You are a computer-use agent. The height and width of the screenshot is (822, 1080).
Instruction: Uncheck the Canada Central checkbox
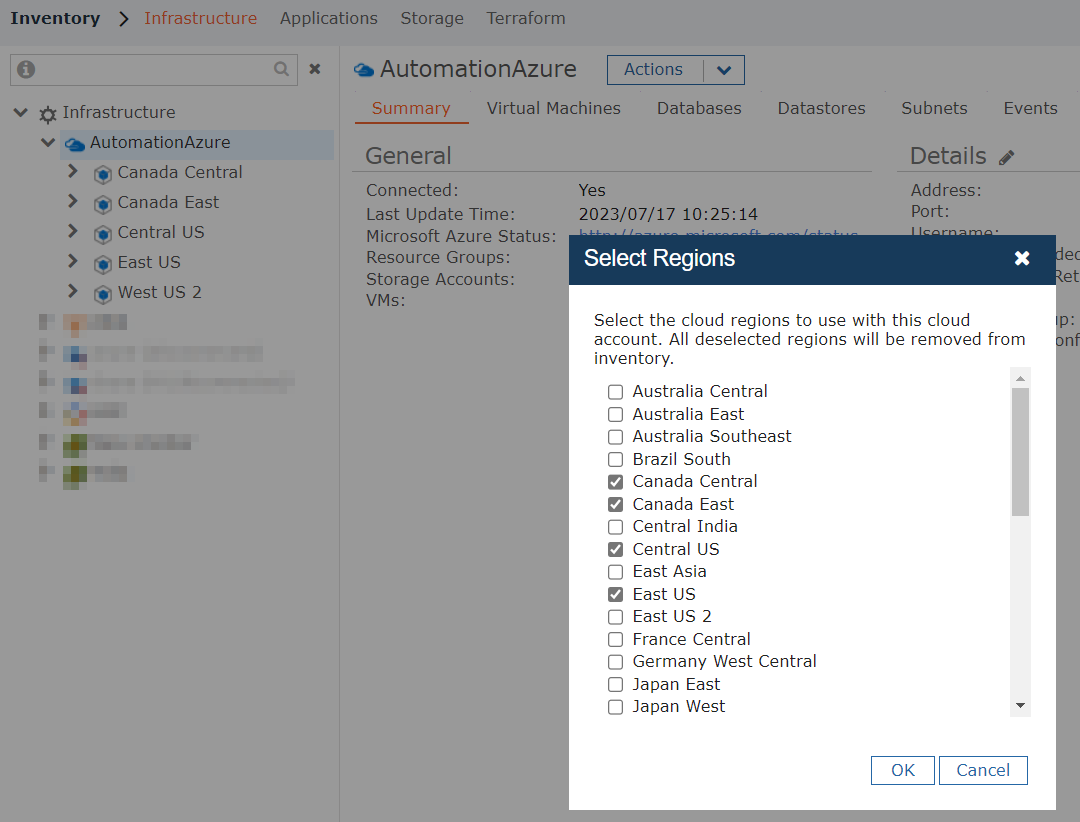615,482
